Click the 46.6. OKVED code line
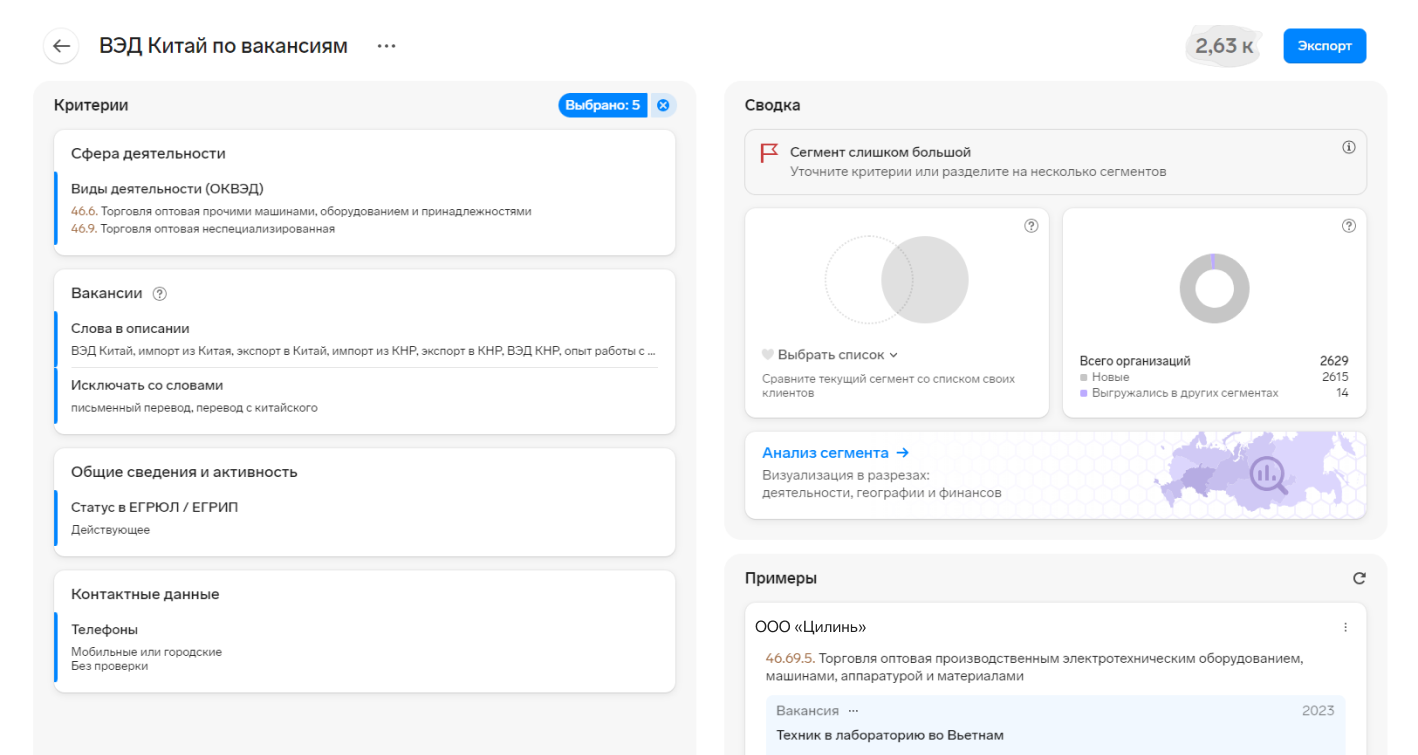This screenshot has width=1418, height=755. coord(301,212)
